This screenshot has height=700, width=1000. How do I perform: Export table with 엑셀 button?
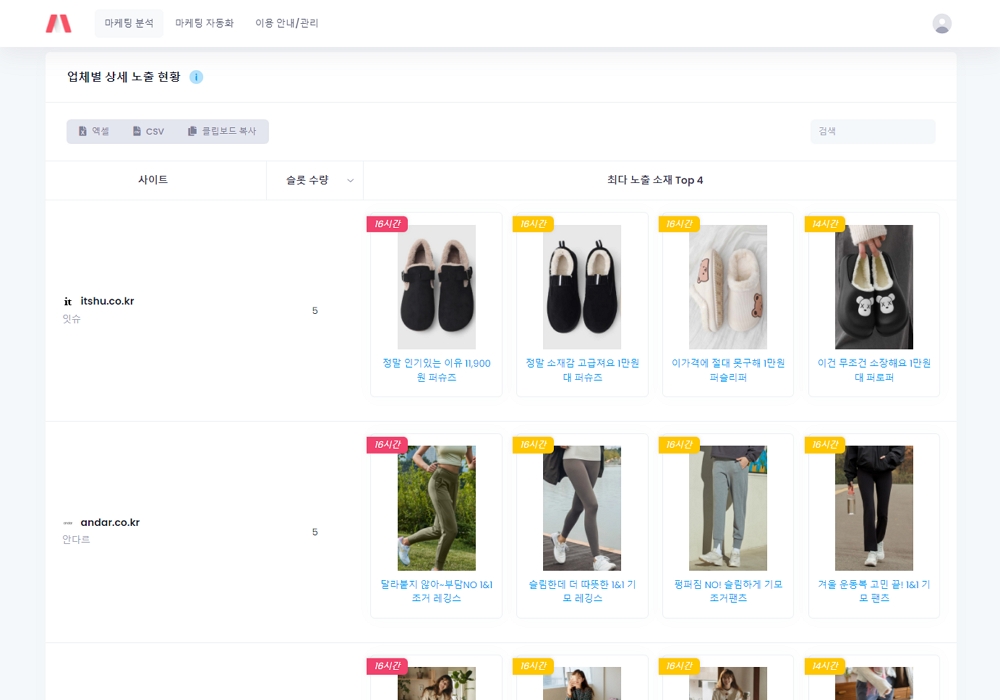(x=94, y=131)
